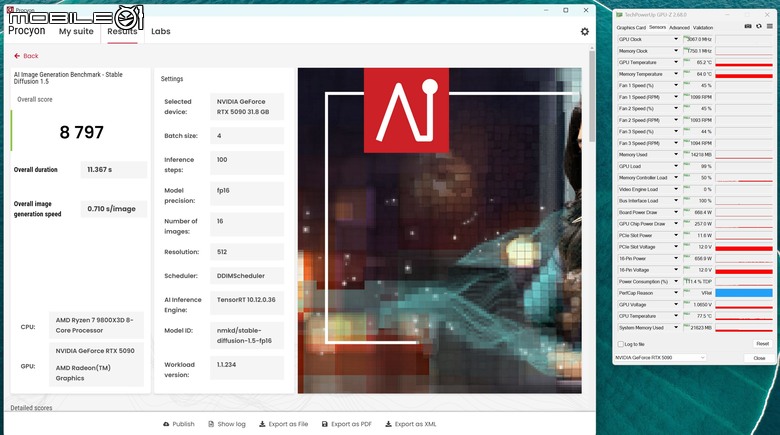Publish the benchmark result
The image size is (780, 435).
[179, 424]
